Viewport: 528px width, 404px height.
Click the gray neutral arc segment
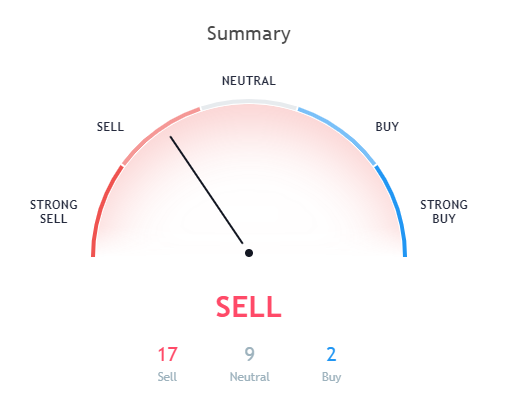pos(249,102)
